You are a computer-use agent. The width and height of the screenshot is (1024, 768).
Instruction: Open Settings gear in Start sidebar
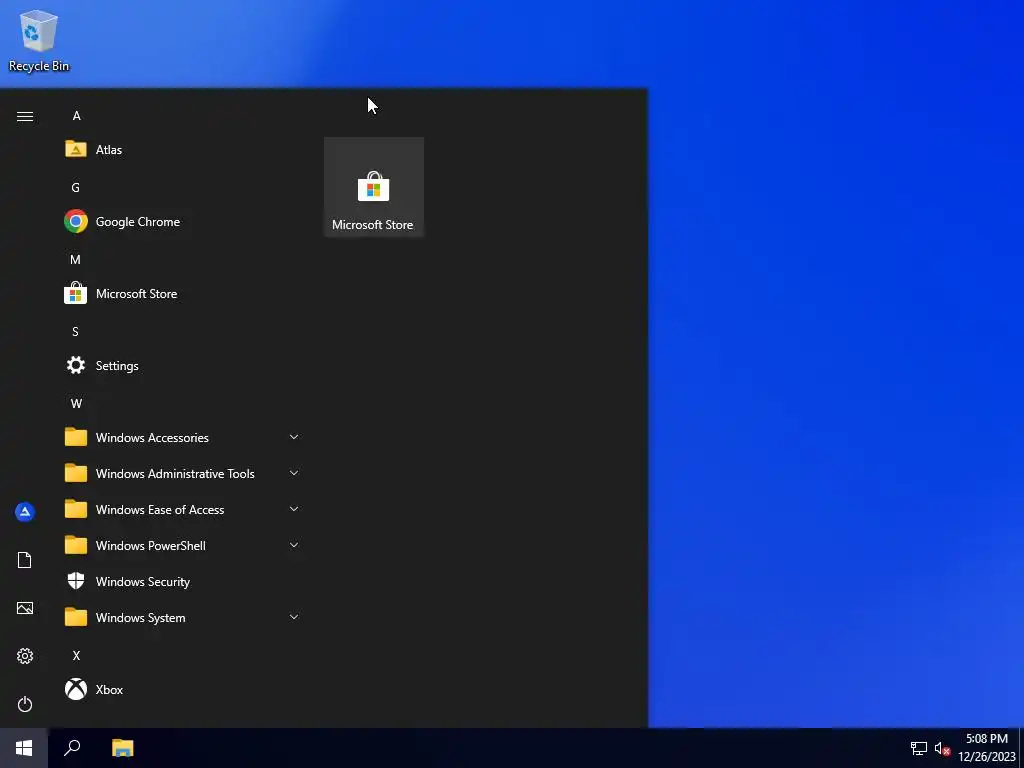[x=25, y=656]
